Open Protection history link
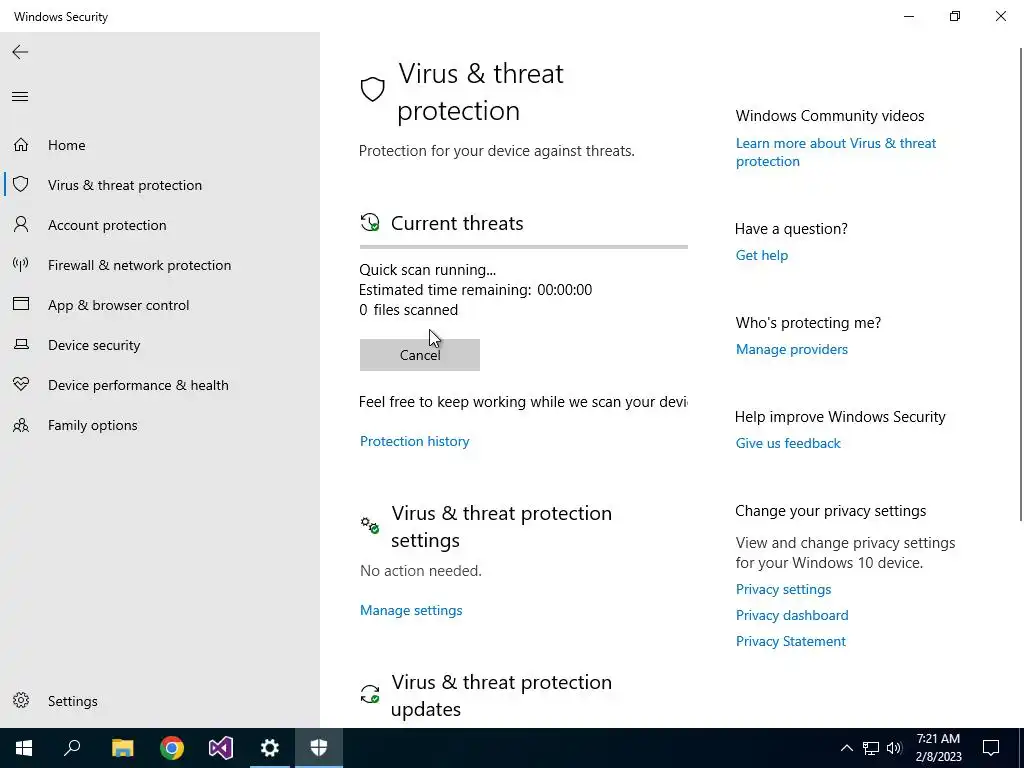 pyautogui.click(x=415, y=441)
